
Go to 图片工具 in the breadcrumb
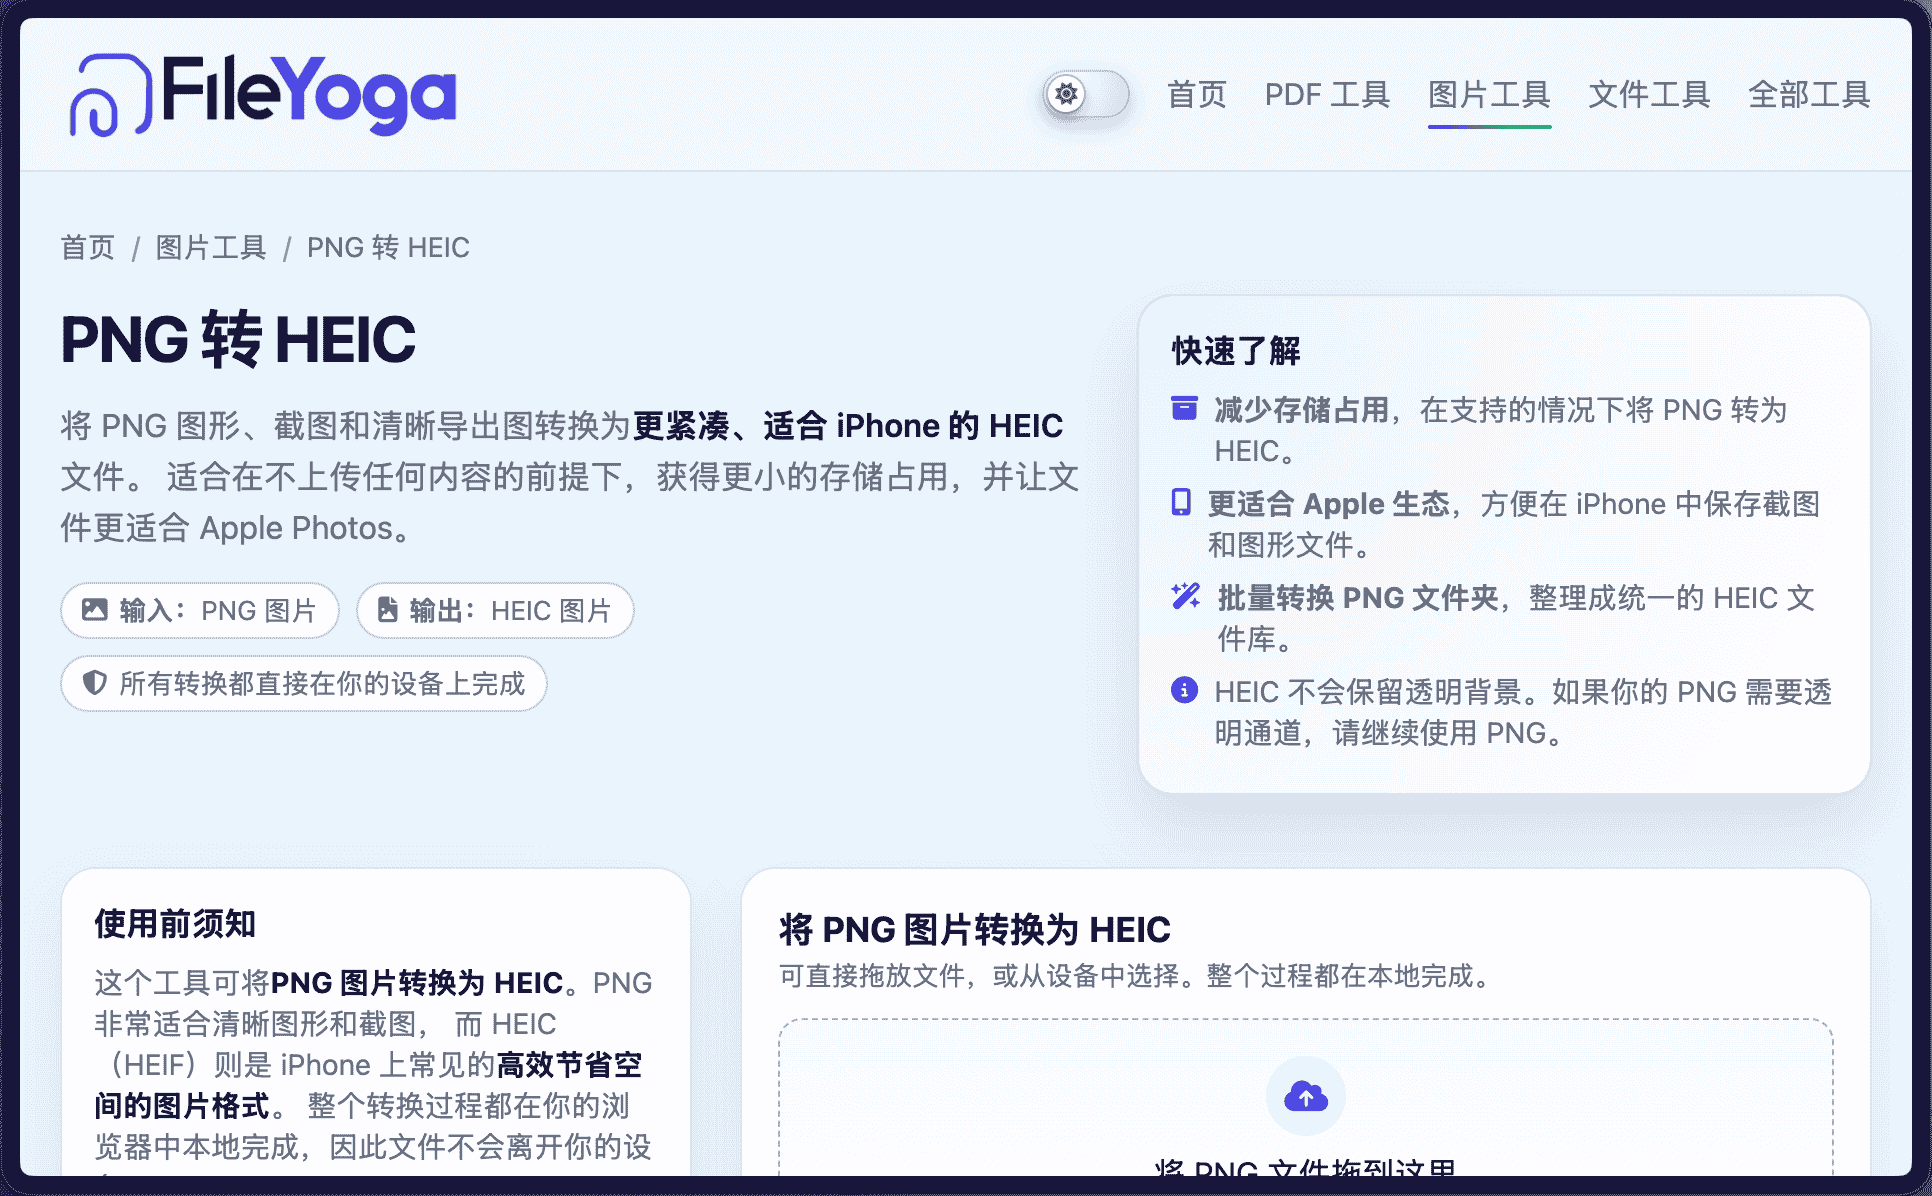tap(211, 247)
